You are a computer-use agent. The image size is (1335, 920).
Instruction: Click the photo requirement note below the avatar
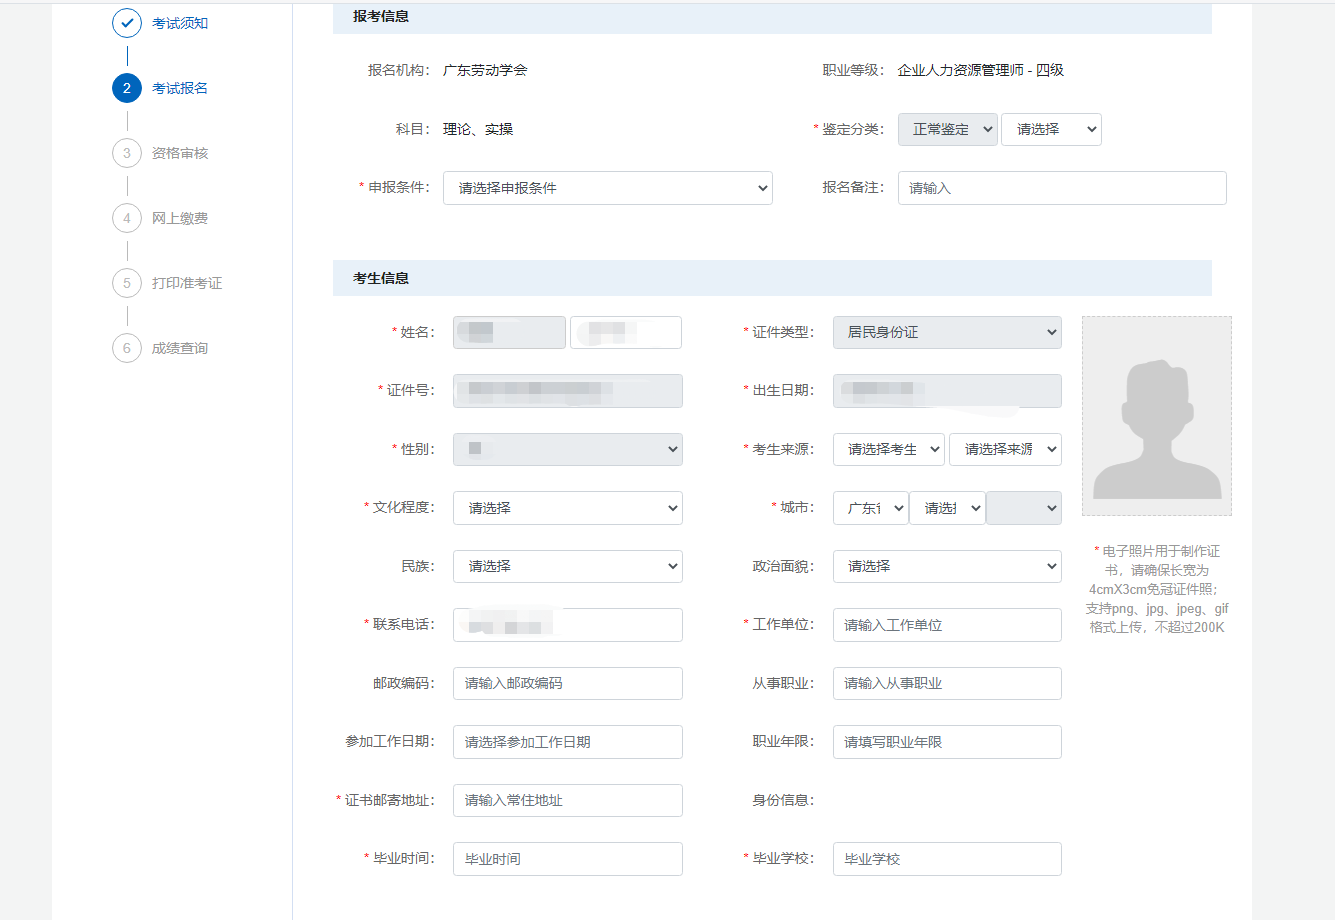[1157, 589]
